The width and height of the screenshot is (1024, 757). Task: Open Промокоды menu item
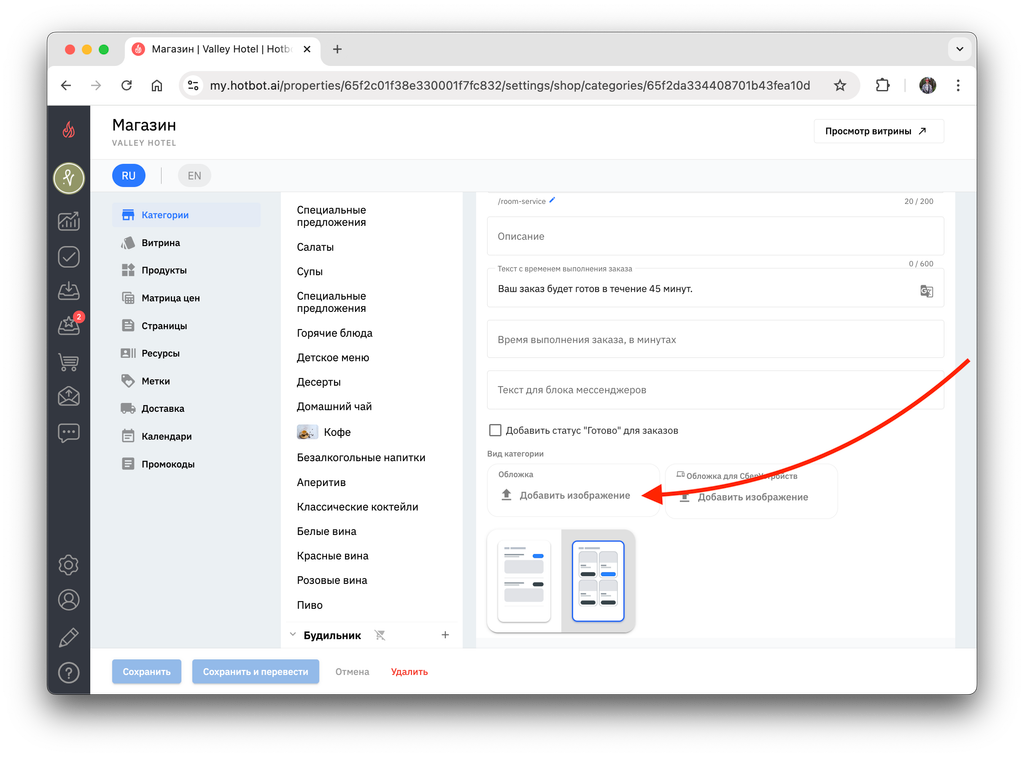pyautogui.click(x=186, y=464)
